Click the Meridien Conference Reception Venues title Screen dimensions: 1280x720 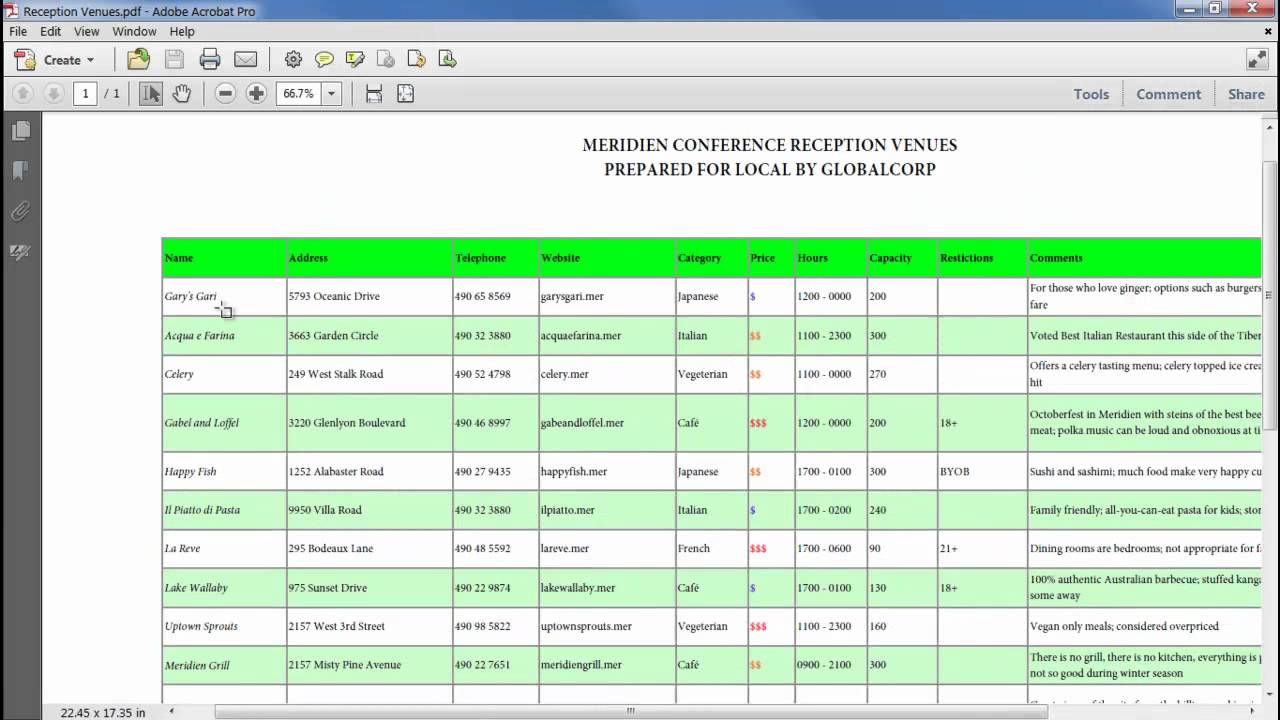click(769, 146)
